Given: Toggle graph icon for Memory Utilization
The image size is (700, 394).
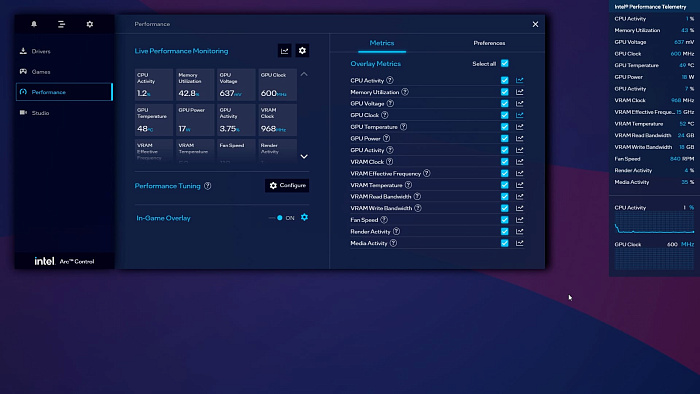Looking at the screenshot, I should tap(520, 92).
